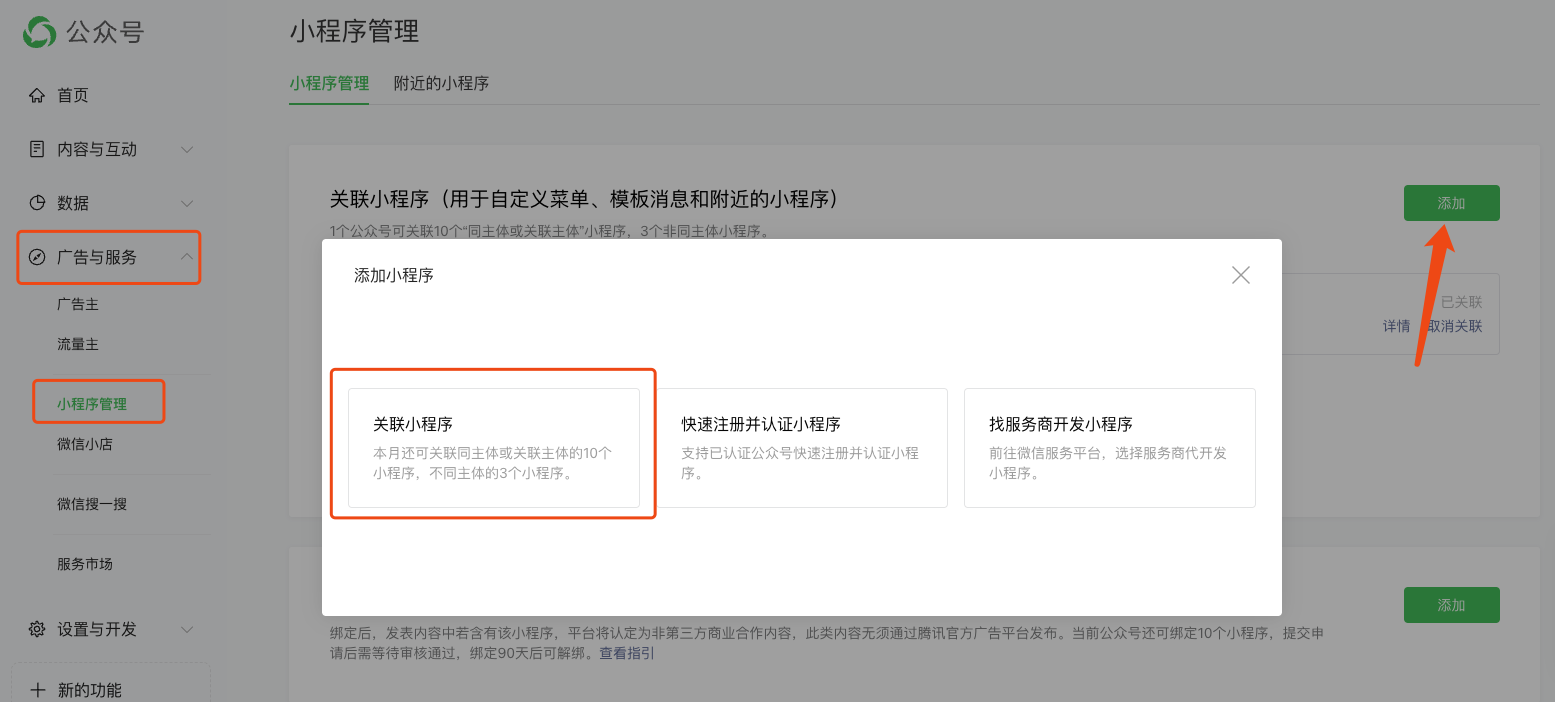Switch to the 小程序管理 tab
The image size is (1555, 702).
coord(329,83)
